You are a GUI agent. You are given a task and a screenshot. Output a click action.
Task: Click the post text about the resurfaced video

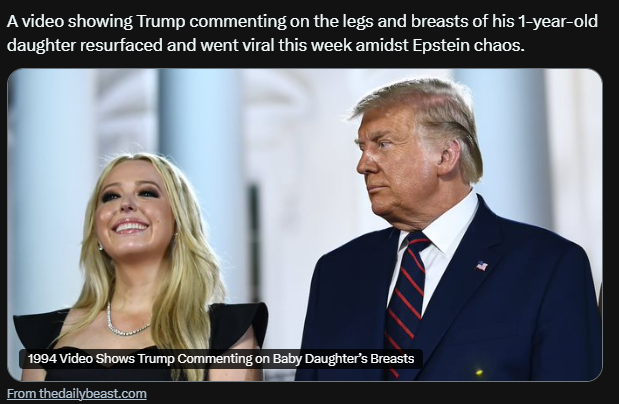point(302,33)
